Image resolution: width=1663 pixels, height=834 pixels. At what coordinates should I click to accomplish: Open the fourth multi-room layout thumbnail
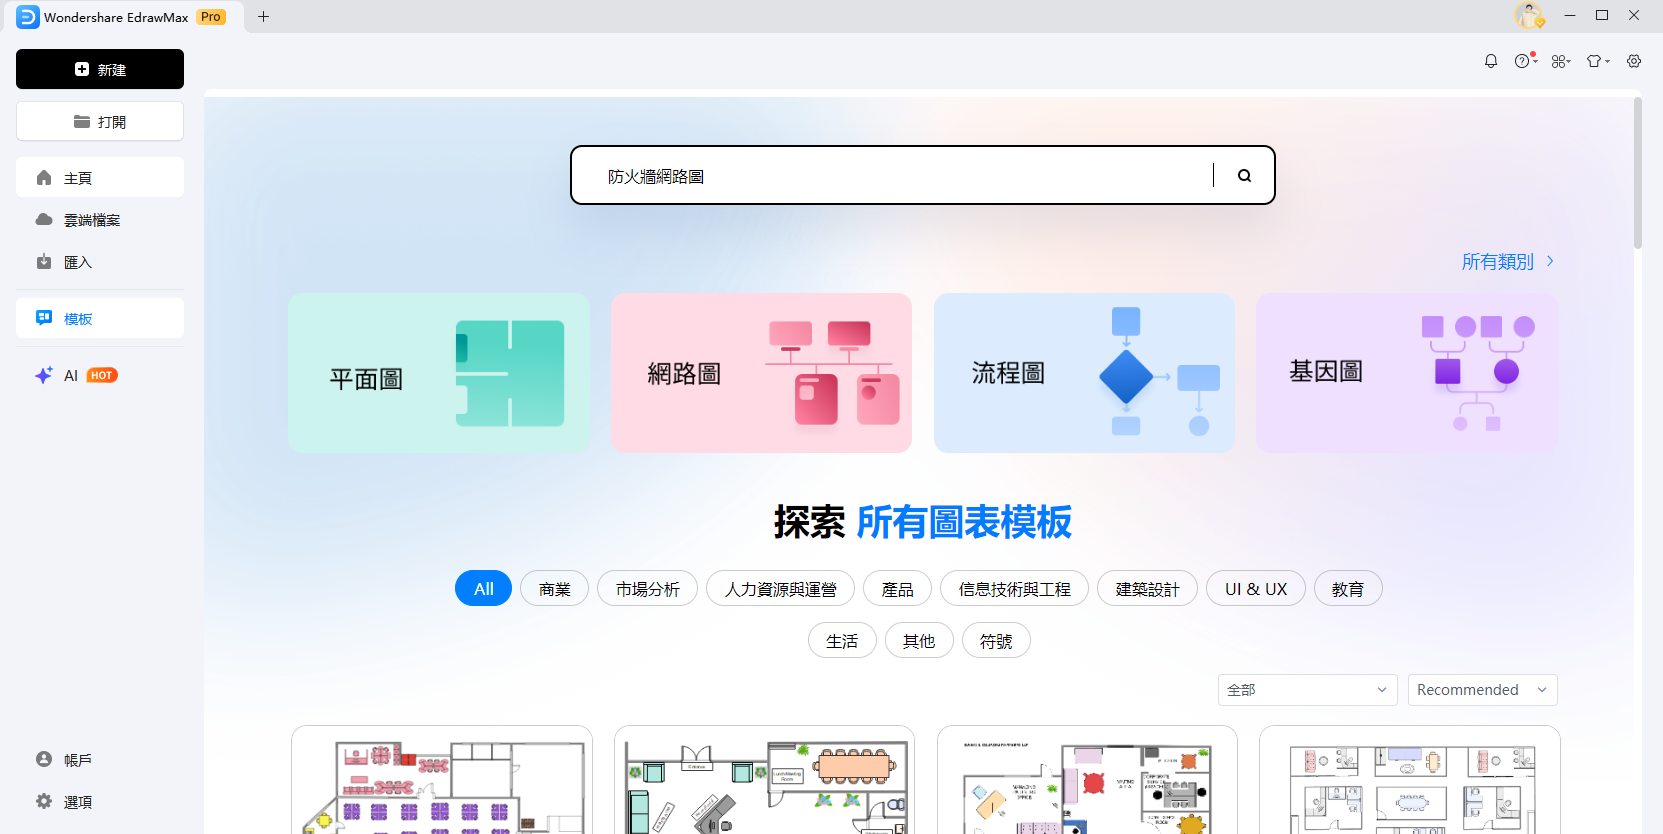pyautogui.click(x=1410, y=780)
